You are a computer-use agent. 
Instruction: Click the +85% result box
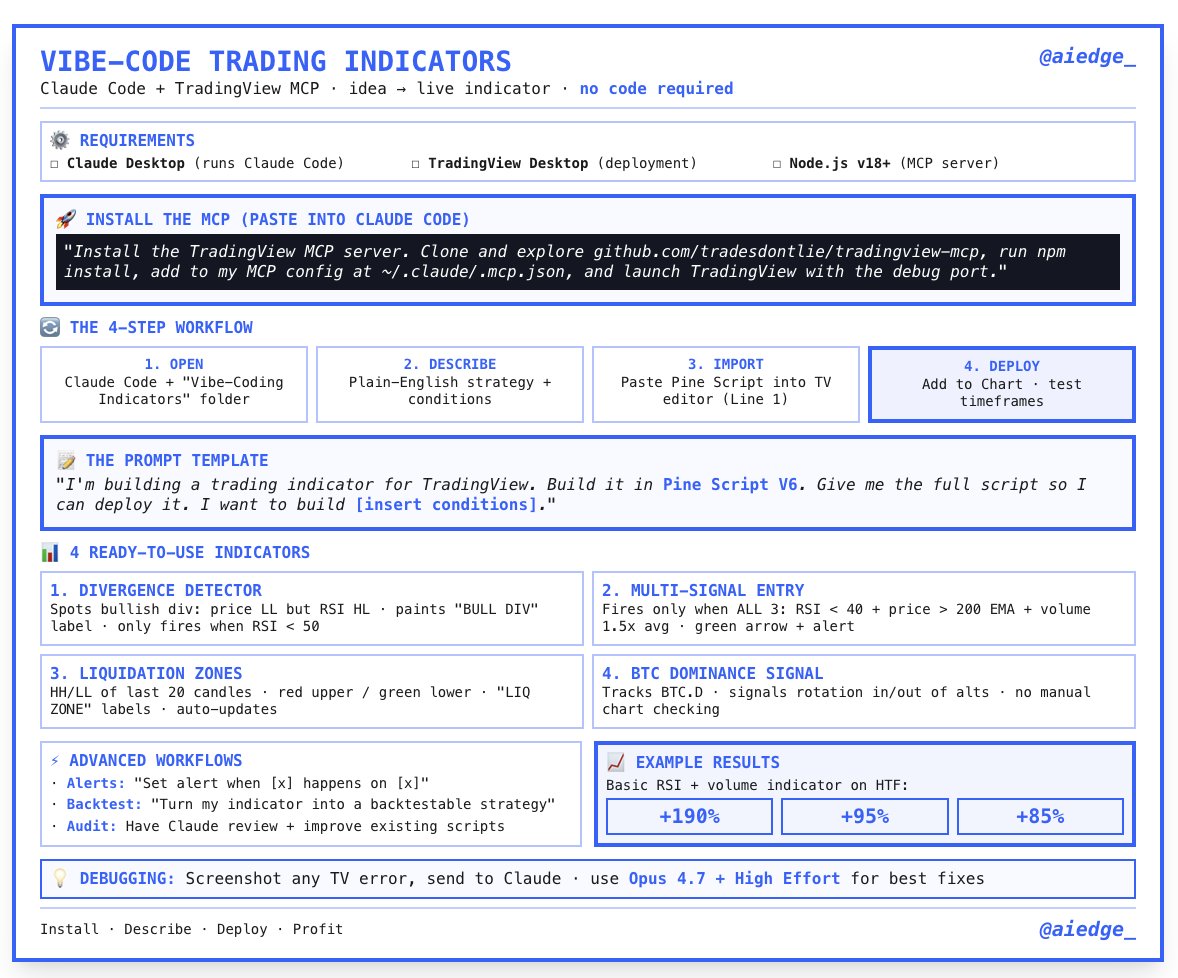(1040, 817)
